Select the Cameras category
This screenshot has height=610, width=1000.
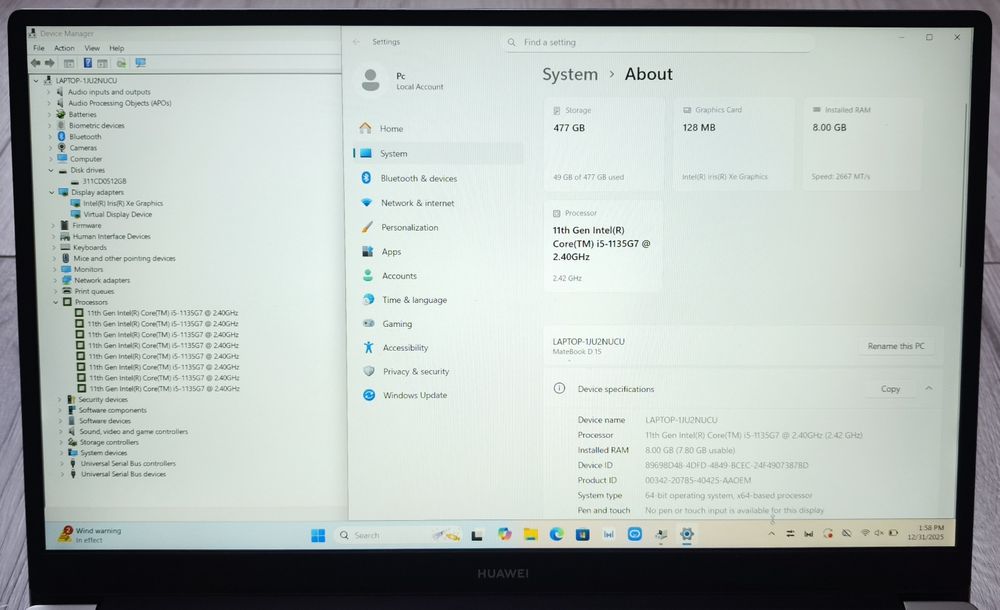click(x=83, y=148)
